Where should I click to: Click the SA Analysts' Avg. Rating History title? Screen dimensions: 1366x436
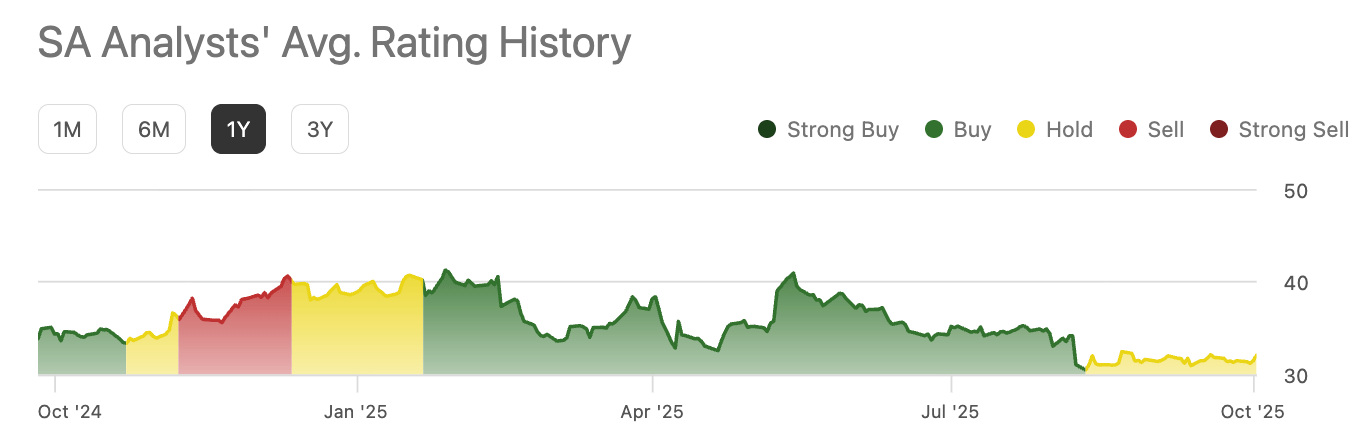click(335, 42)
